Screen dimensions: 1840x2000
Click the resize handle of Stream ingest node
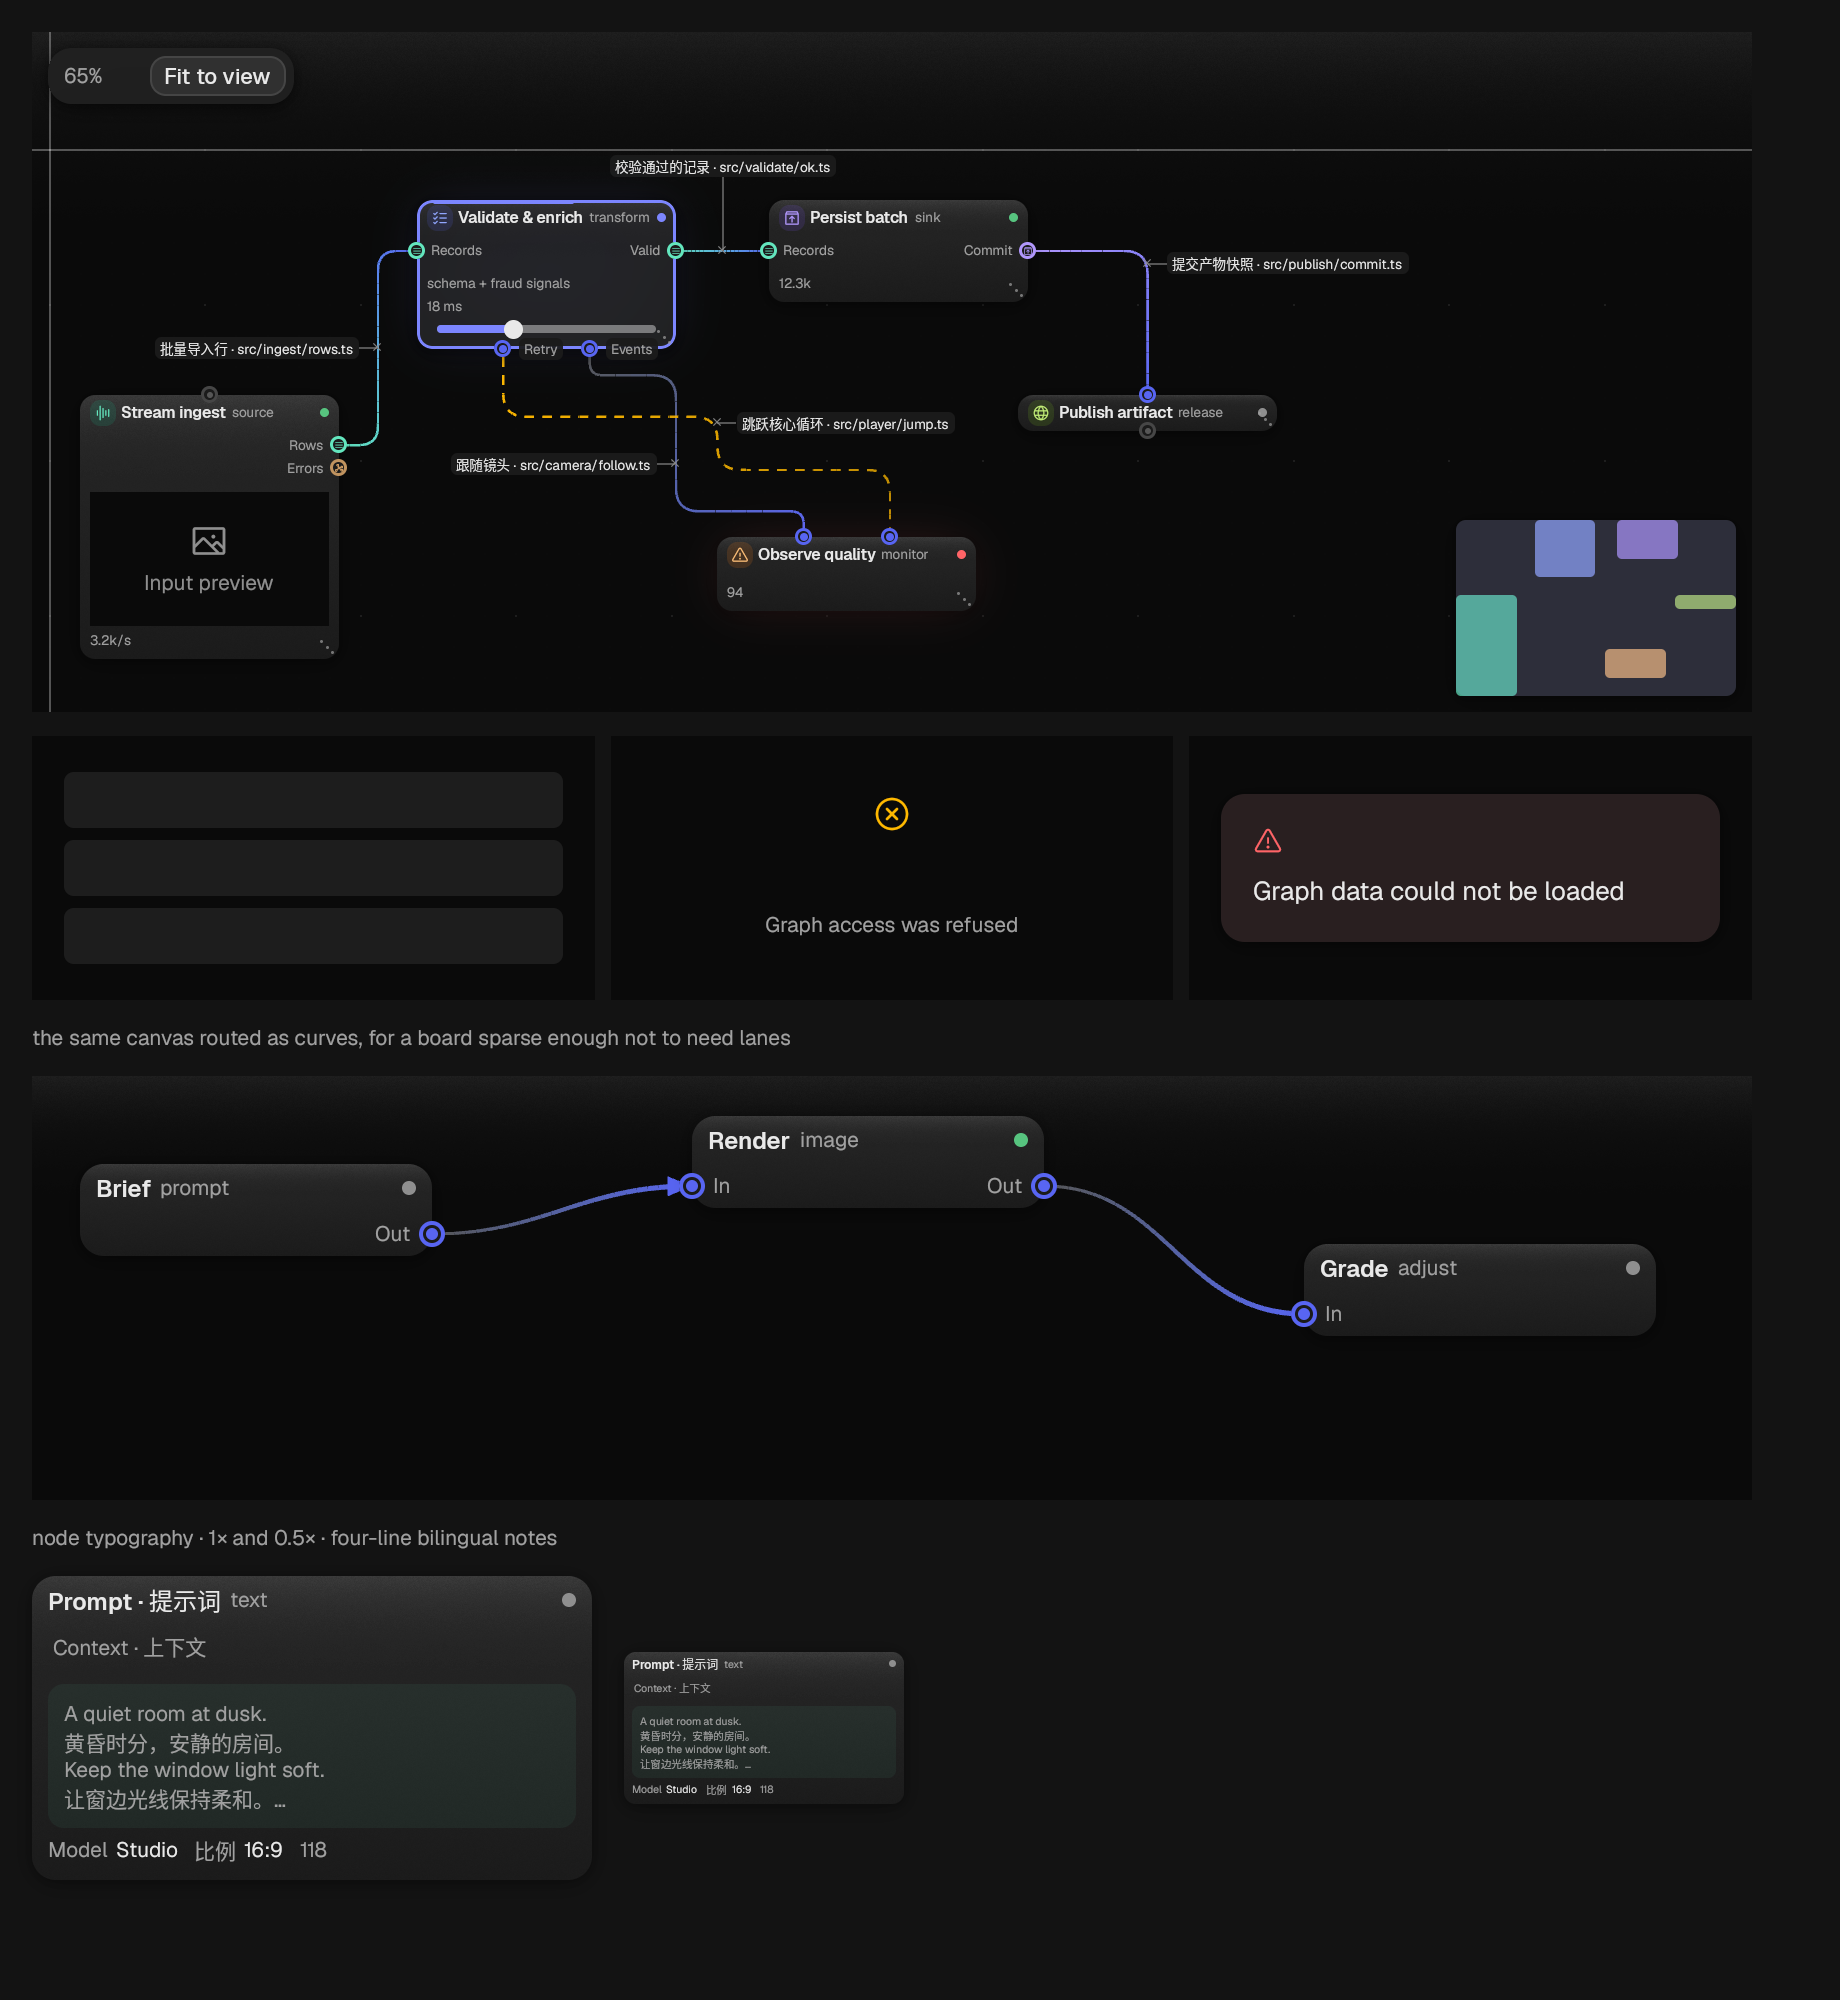[x=326, y=645]
